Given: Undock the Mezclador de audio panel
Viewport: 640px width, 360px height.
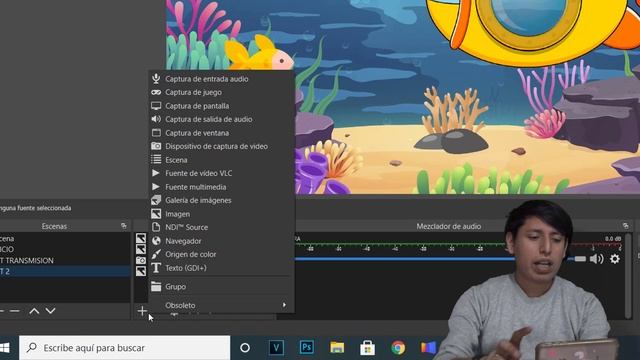Looking at the screenshot, I should (x=625, y=226).
